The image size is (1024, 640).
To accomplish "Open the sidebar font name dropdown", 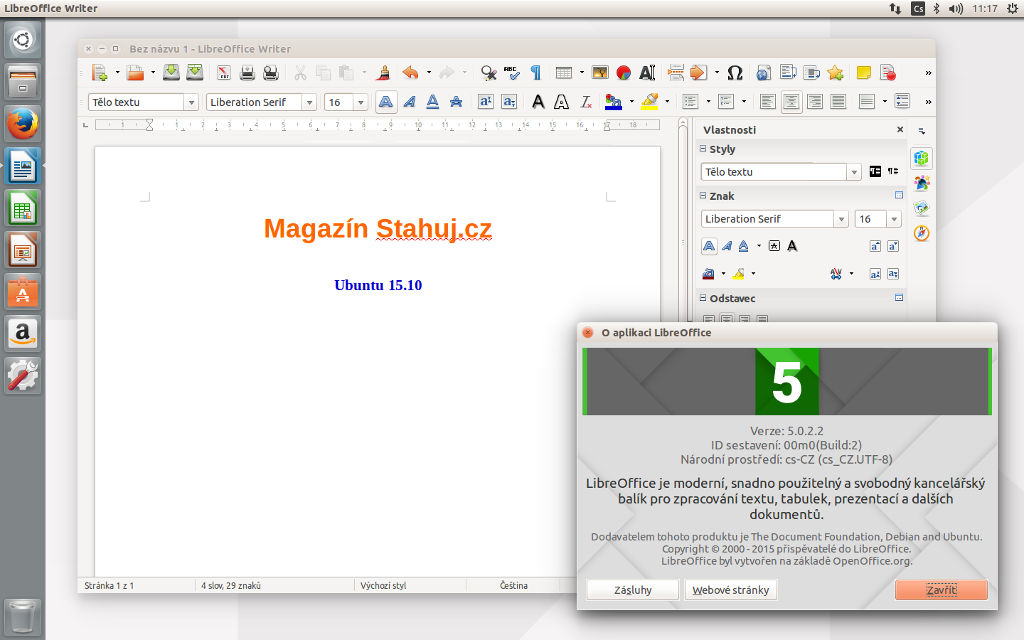I will pos(841,219).
